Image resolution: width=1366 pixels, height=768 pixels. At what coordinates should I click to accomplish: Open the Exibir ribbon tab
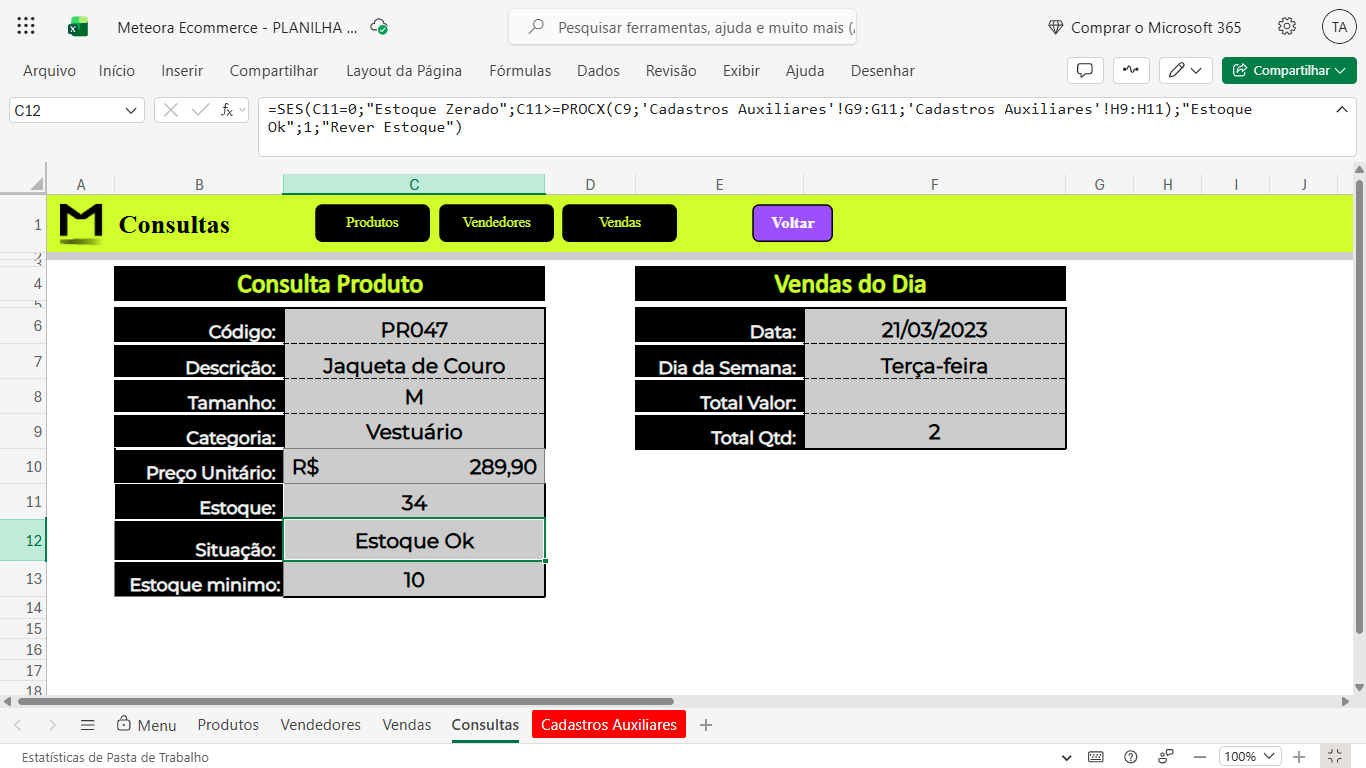(741, 71)
